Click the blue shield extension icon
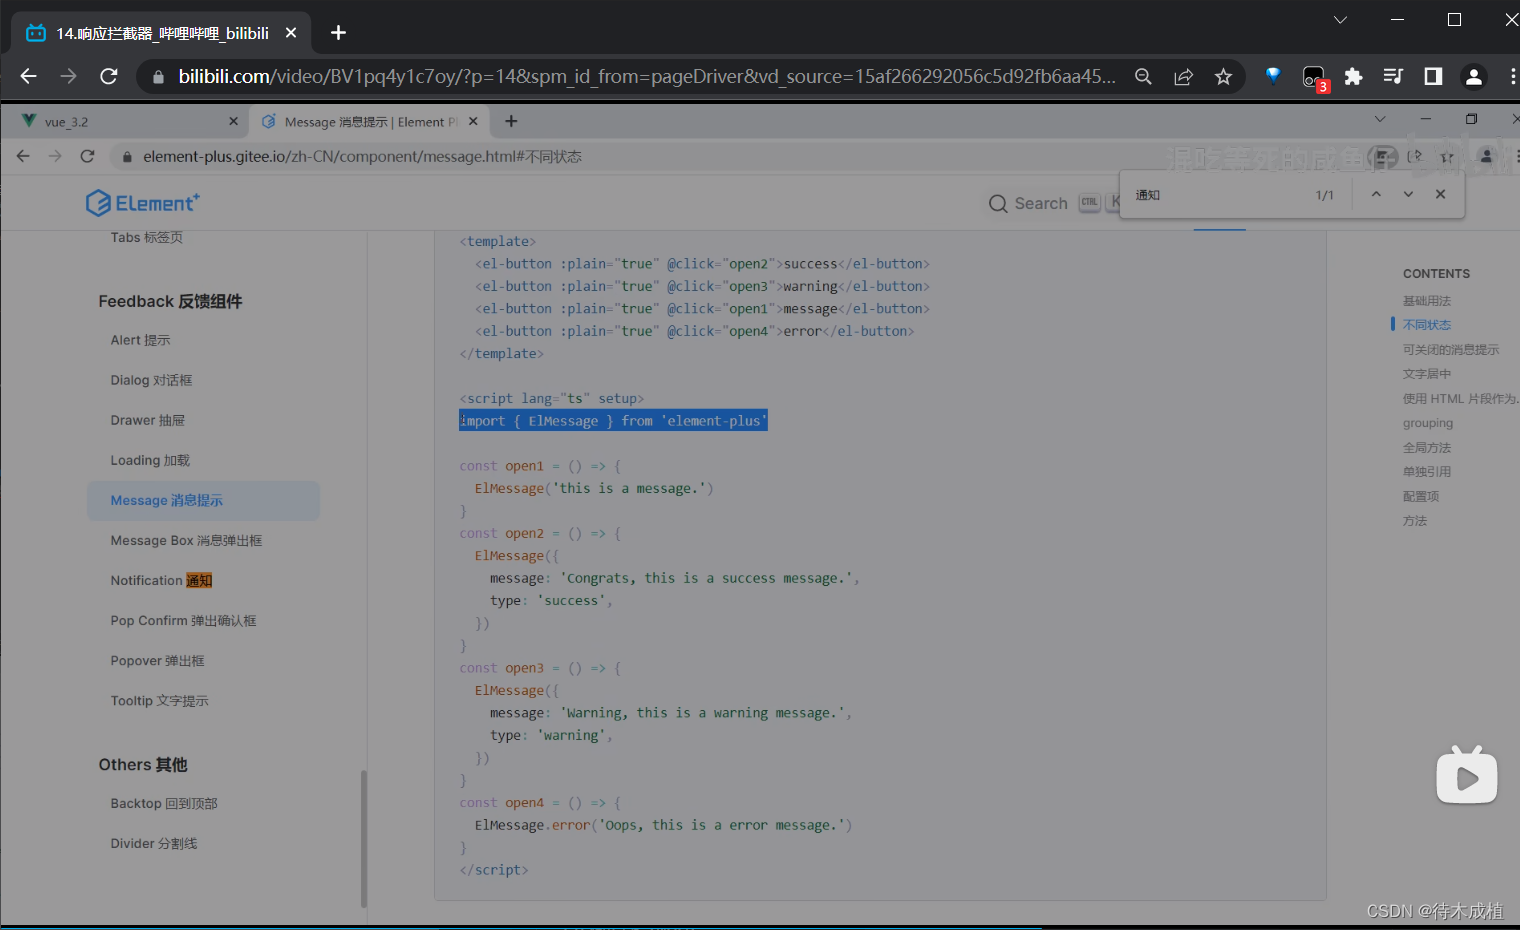This screenshot has height=930, width=1520. (x=1273, y=75)
